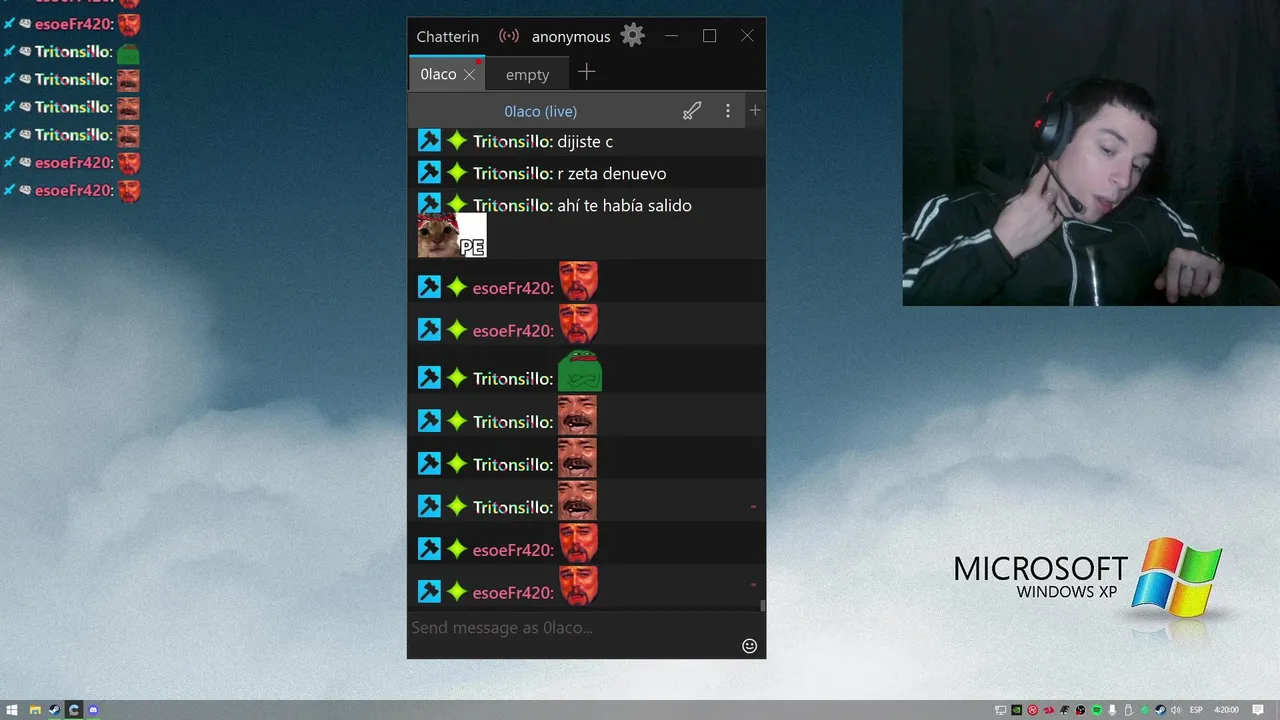This screenshot has height=720, width=1280.
Task: Open Discord from the taskbar
Action: tap(94, 710)
